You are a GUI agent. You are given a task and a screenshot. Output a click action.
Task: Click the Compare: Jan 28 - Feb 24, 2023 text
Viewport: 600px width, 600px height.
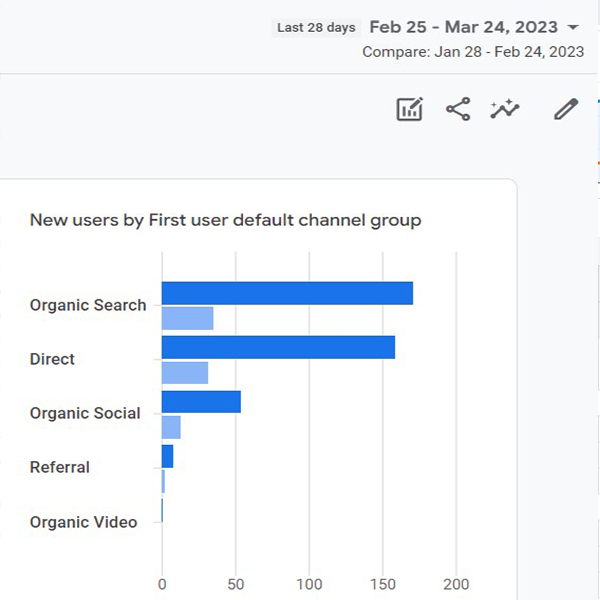pyautogui.click(x=473, y=52)
